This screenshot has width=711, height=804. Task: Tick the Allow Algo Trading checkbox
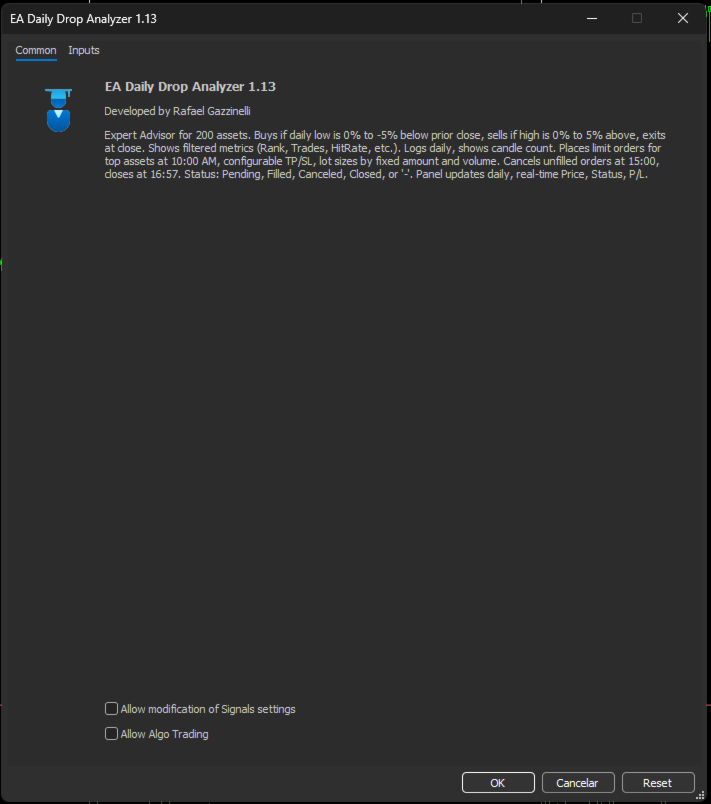111,734
